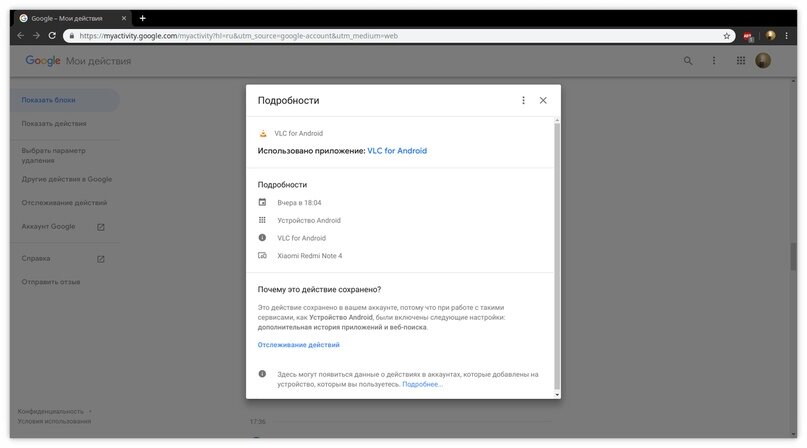This screenshot has height=448, width=807.
Task: Click grid icon beside Устройство Android
Action: pyautogui.click(x=262, y=220)
